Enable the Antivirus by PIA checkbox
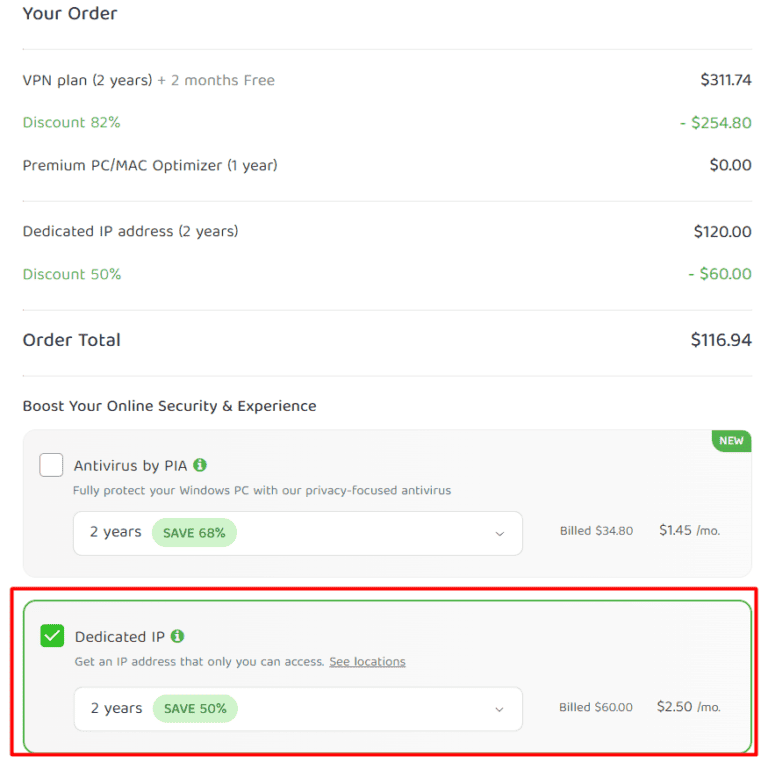Image resolution: width=768 pixels, height=763 pixels. (51, 465)
